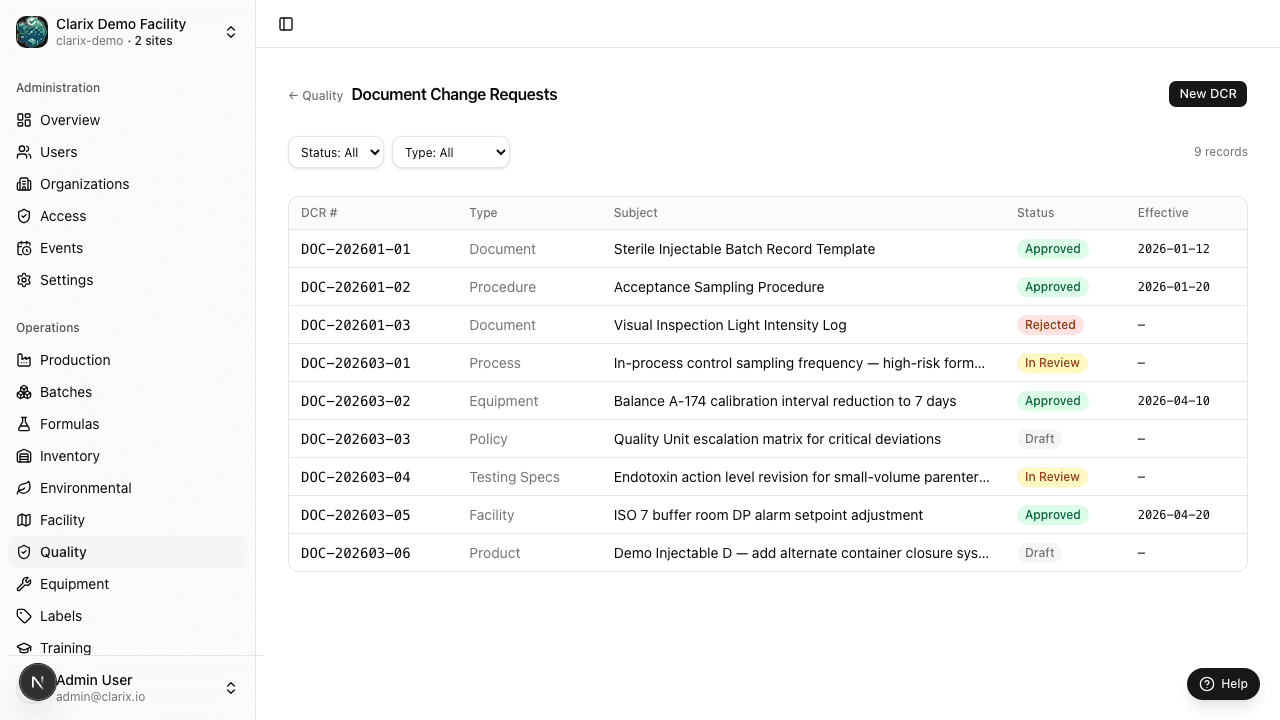Open DCR DOC-202603-02
This screenshot has height=720, width=1280.
356,401
